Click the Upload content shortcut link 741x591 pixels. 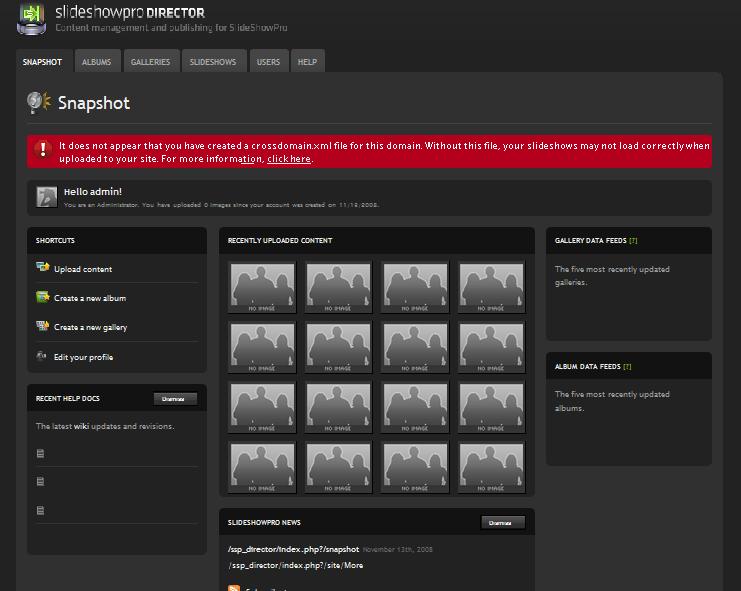click(83, 269)
